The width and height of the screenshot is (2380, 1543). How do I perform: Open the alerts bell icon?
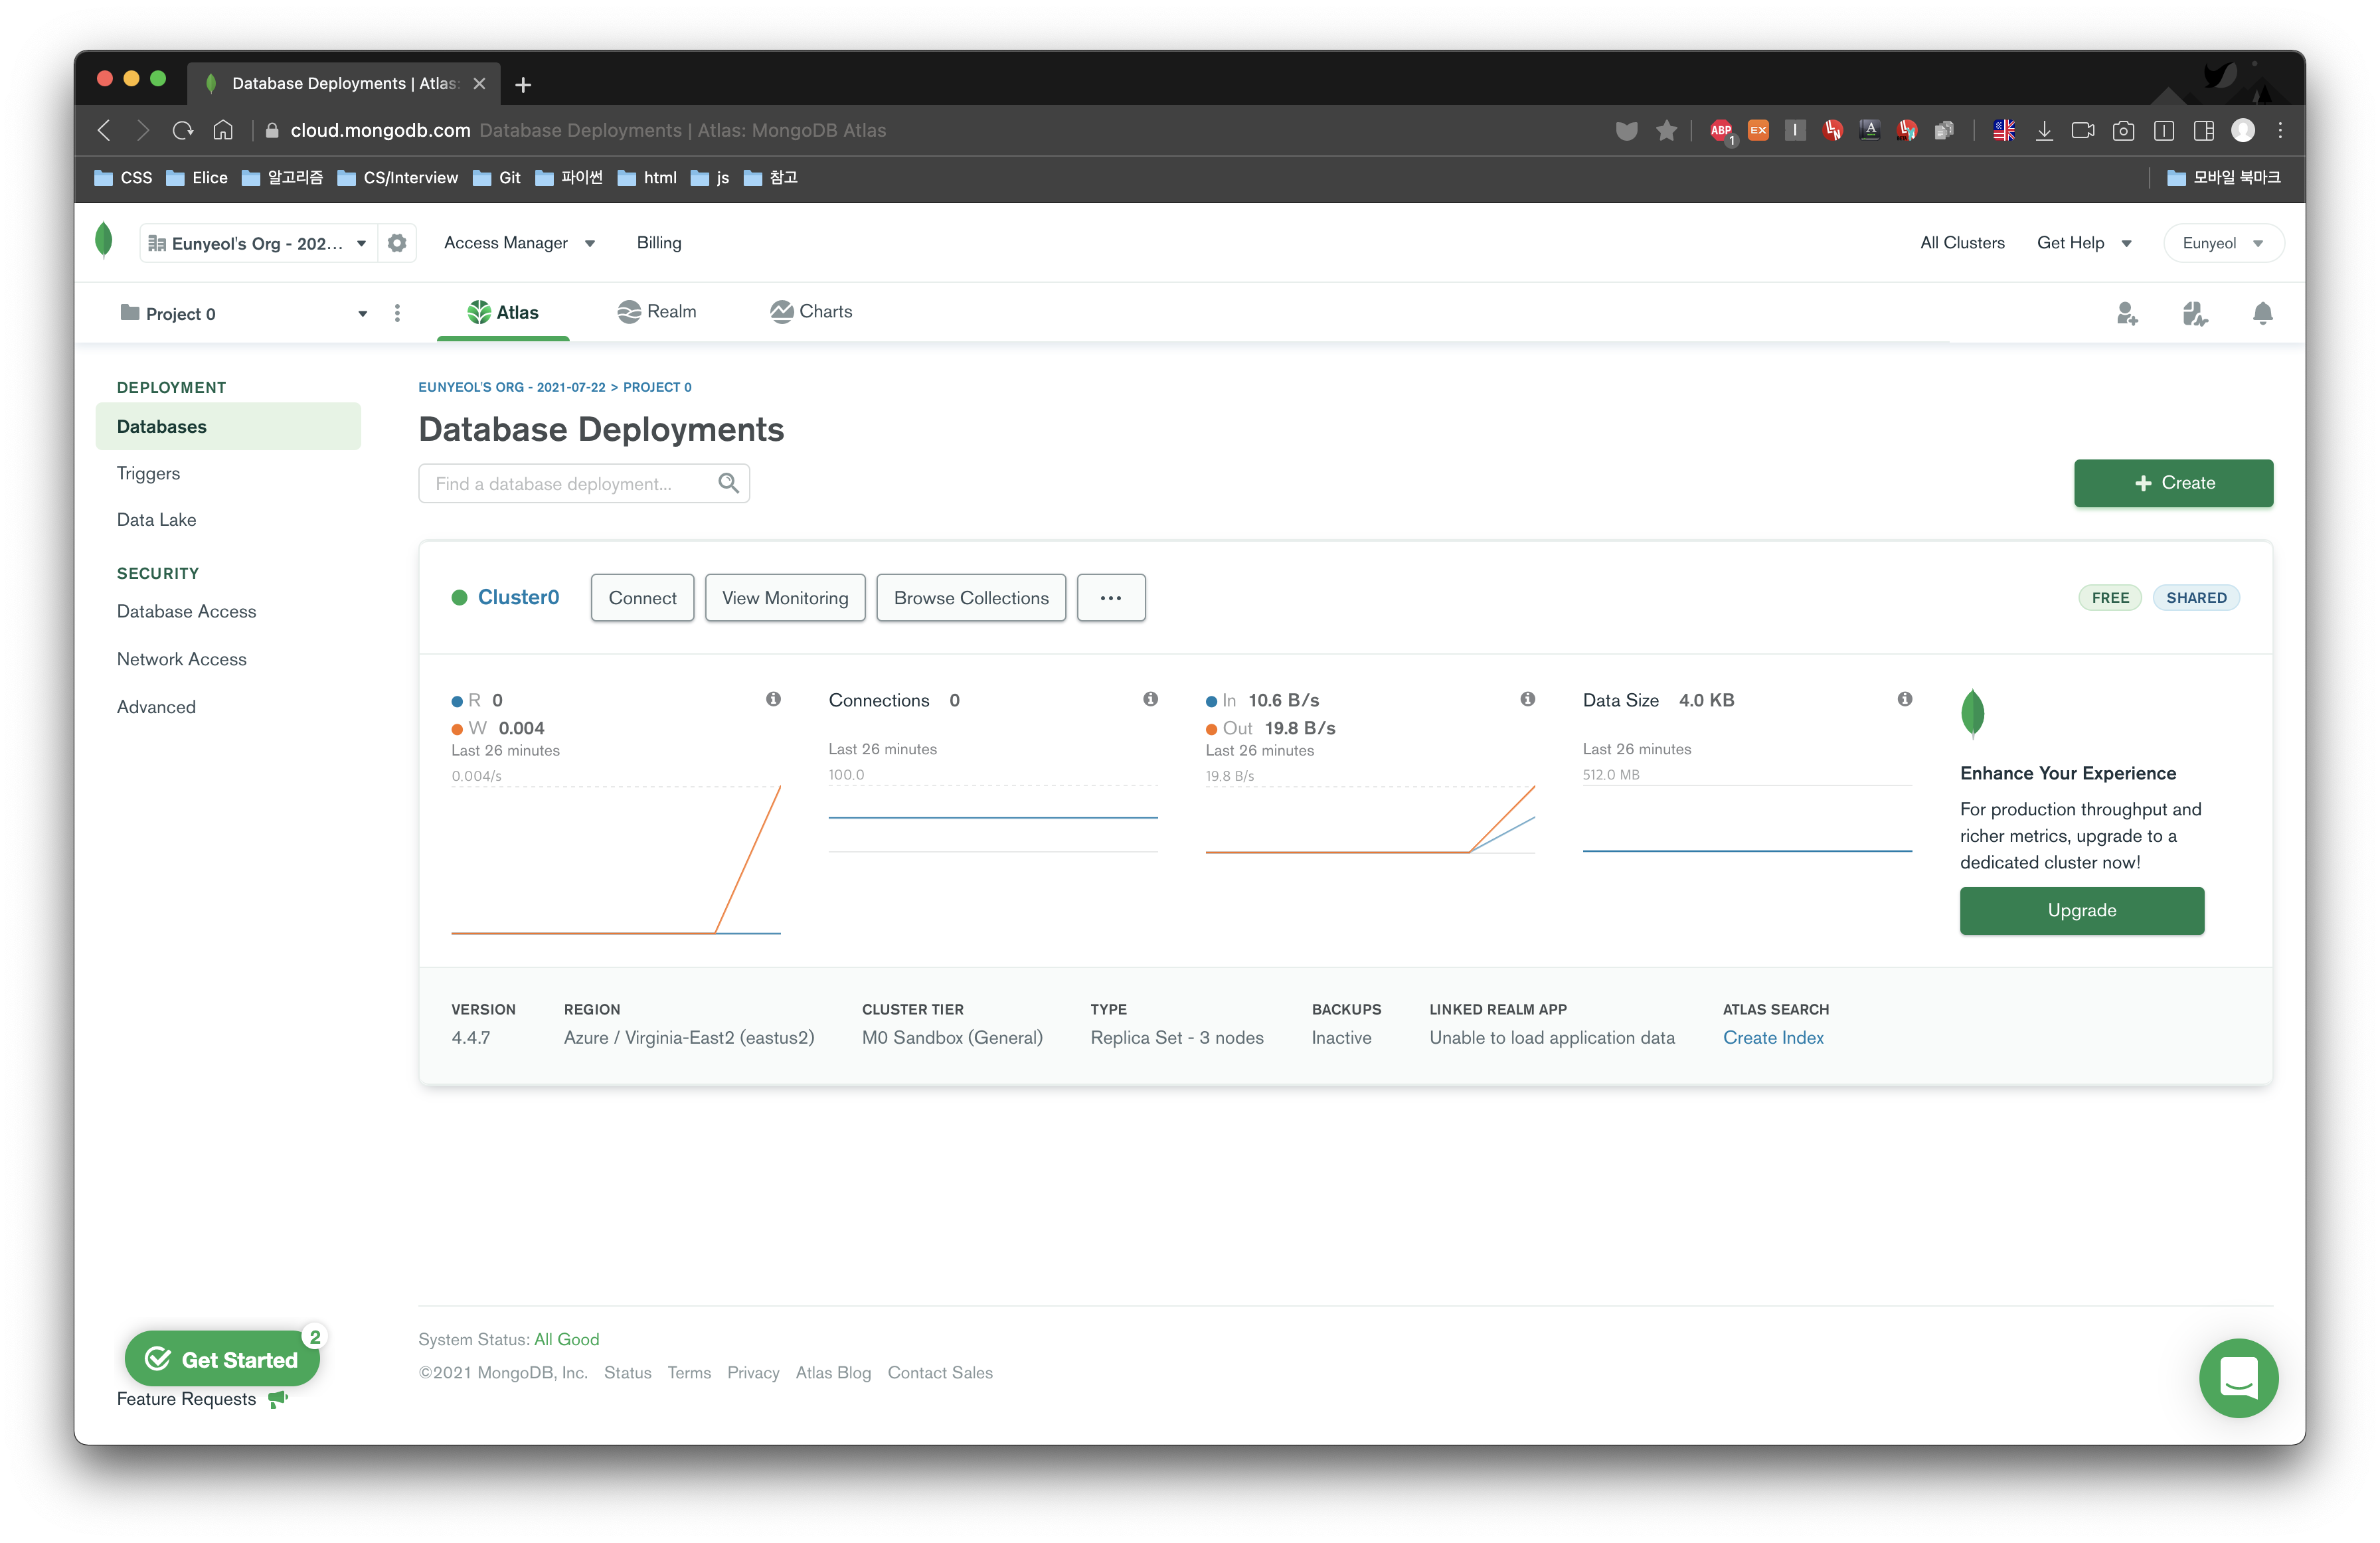pos(2262,314)
